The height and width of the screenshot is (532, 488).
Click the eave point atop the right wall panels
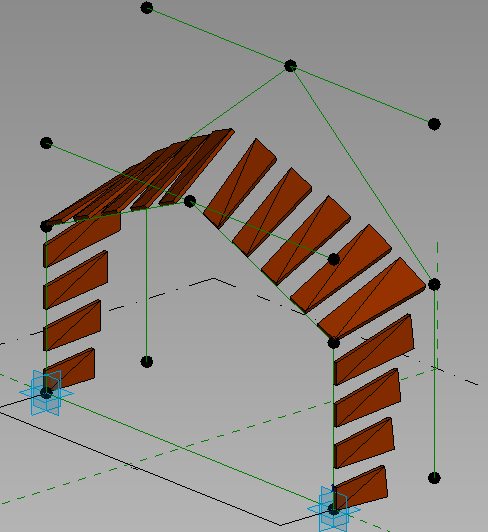pos(334,343)
